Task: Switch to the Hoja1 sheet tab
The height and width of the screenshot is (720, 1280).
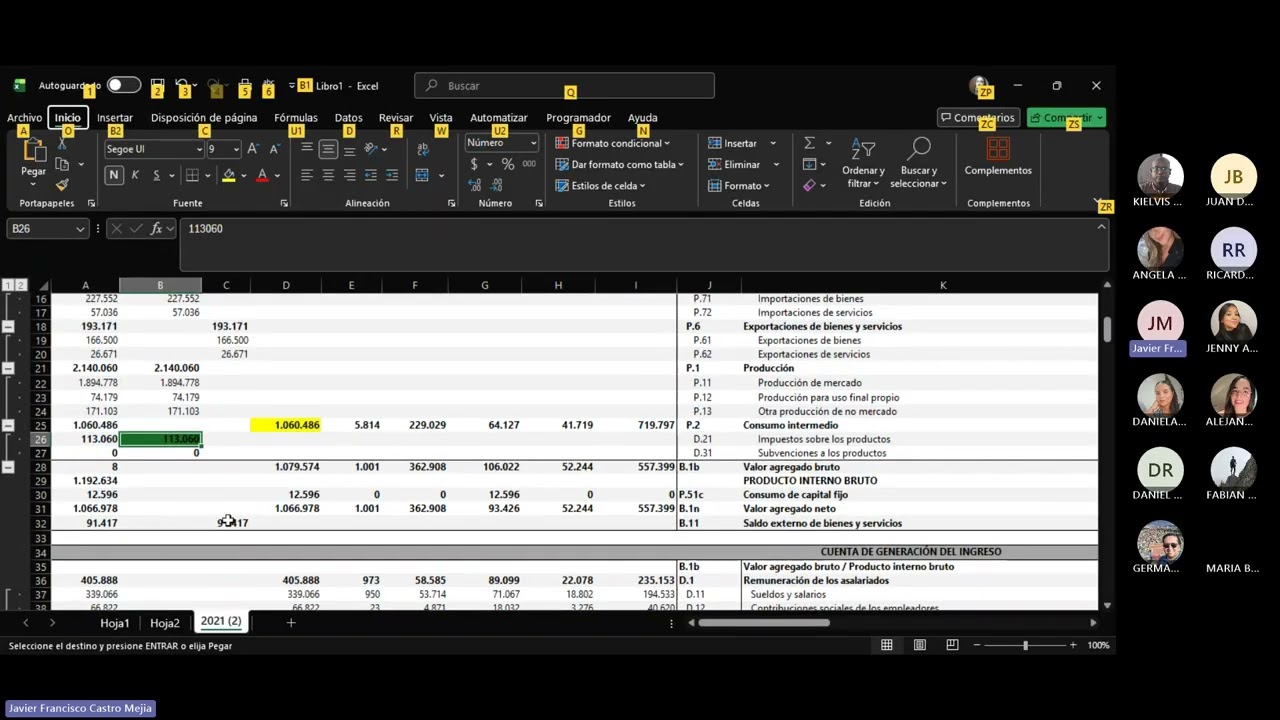Action: point(114,623)
